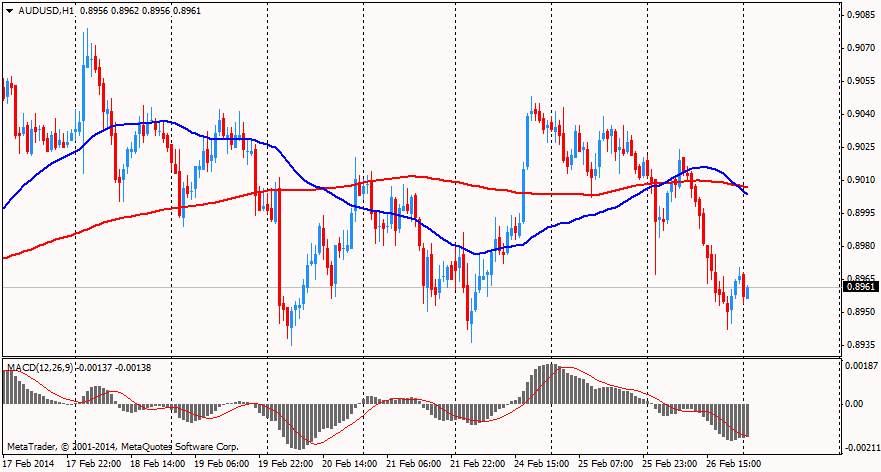Click the 0.8935 price axis label
The height and width of the screenshot is (472, 881).
coord(861,345)
